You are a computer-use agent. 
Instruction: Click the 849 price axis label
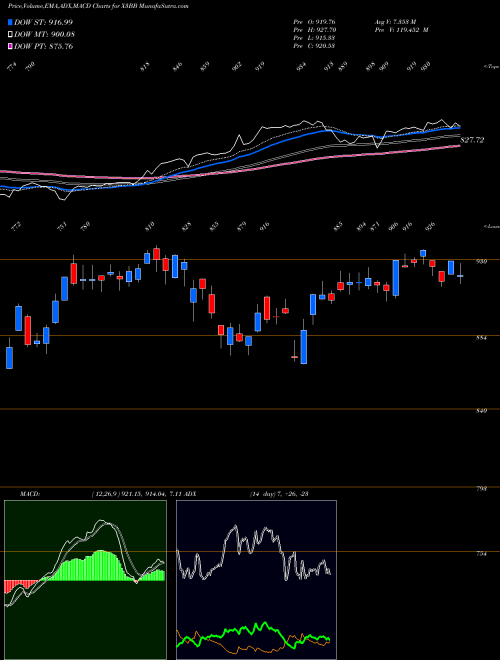(481, 411)
